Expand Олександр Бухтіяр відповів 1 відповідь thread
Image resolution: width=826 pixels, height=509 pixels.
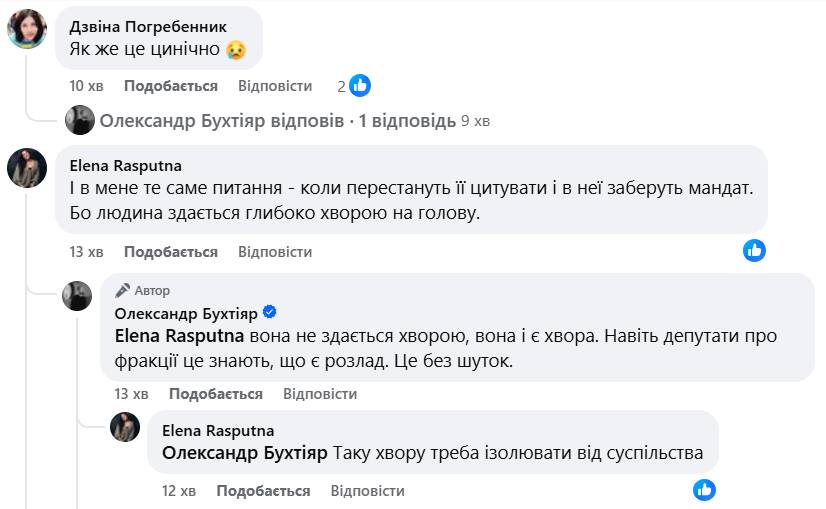click(x=276, y=121)
